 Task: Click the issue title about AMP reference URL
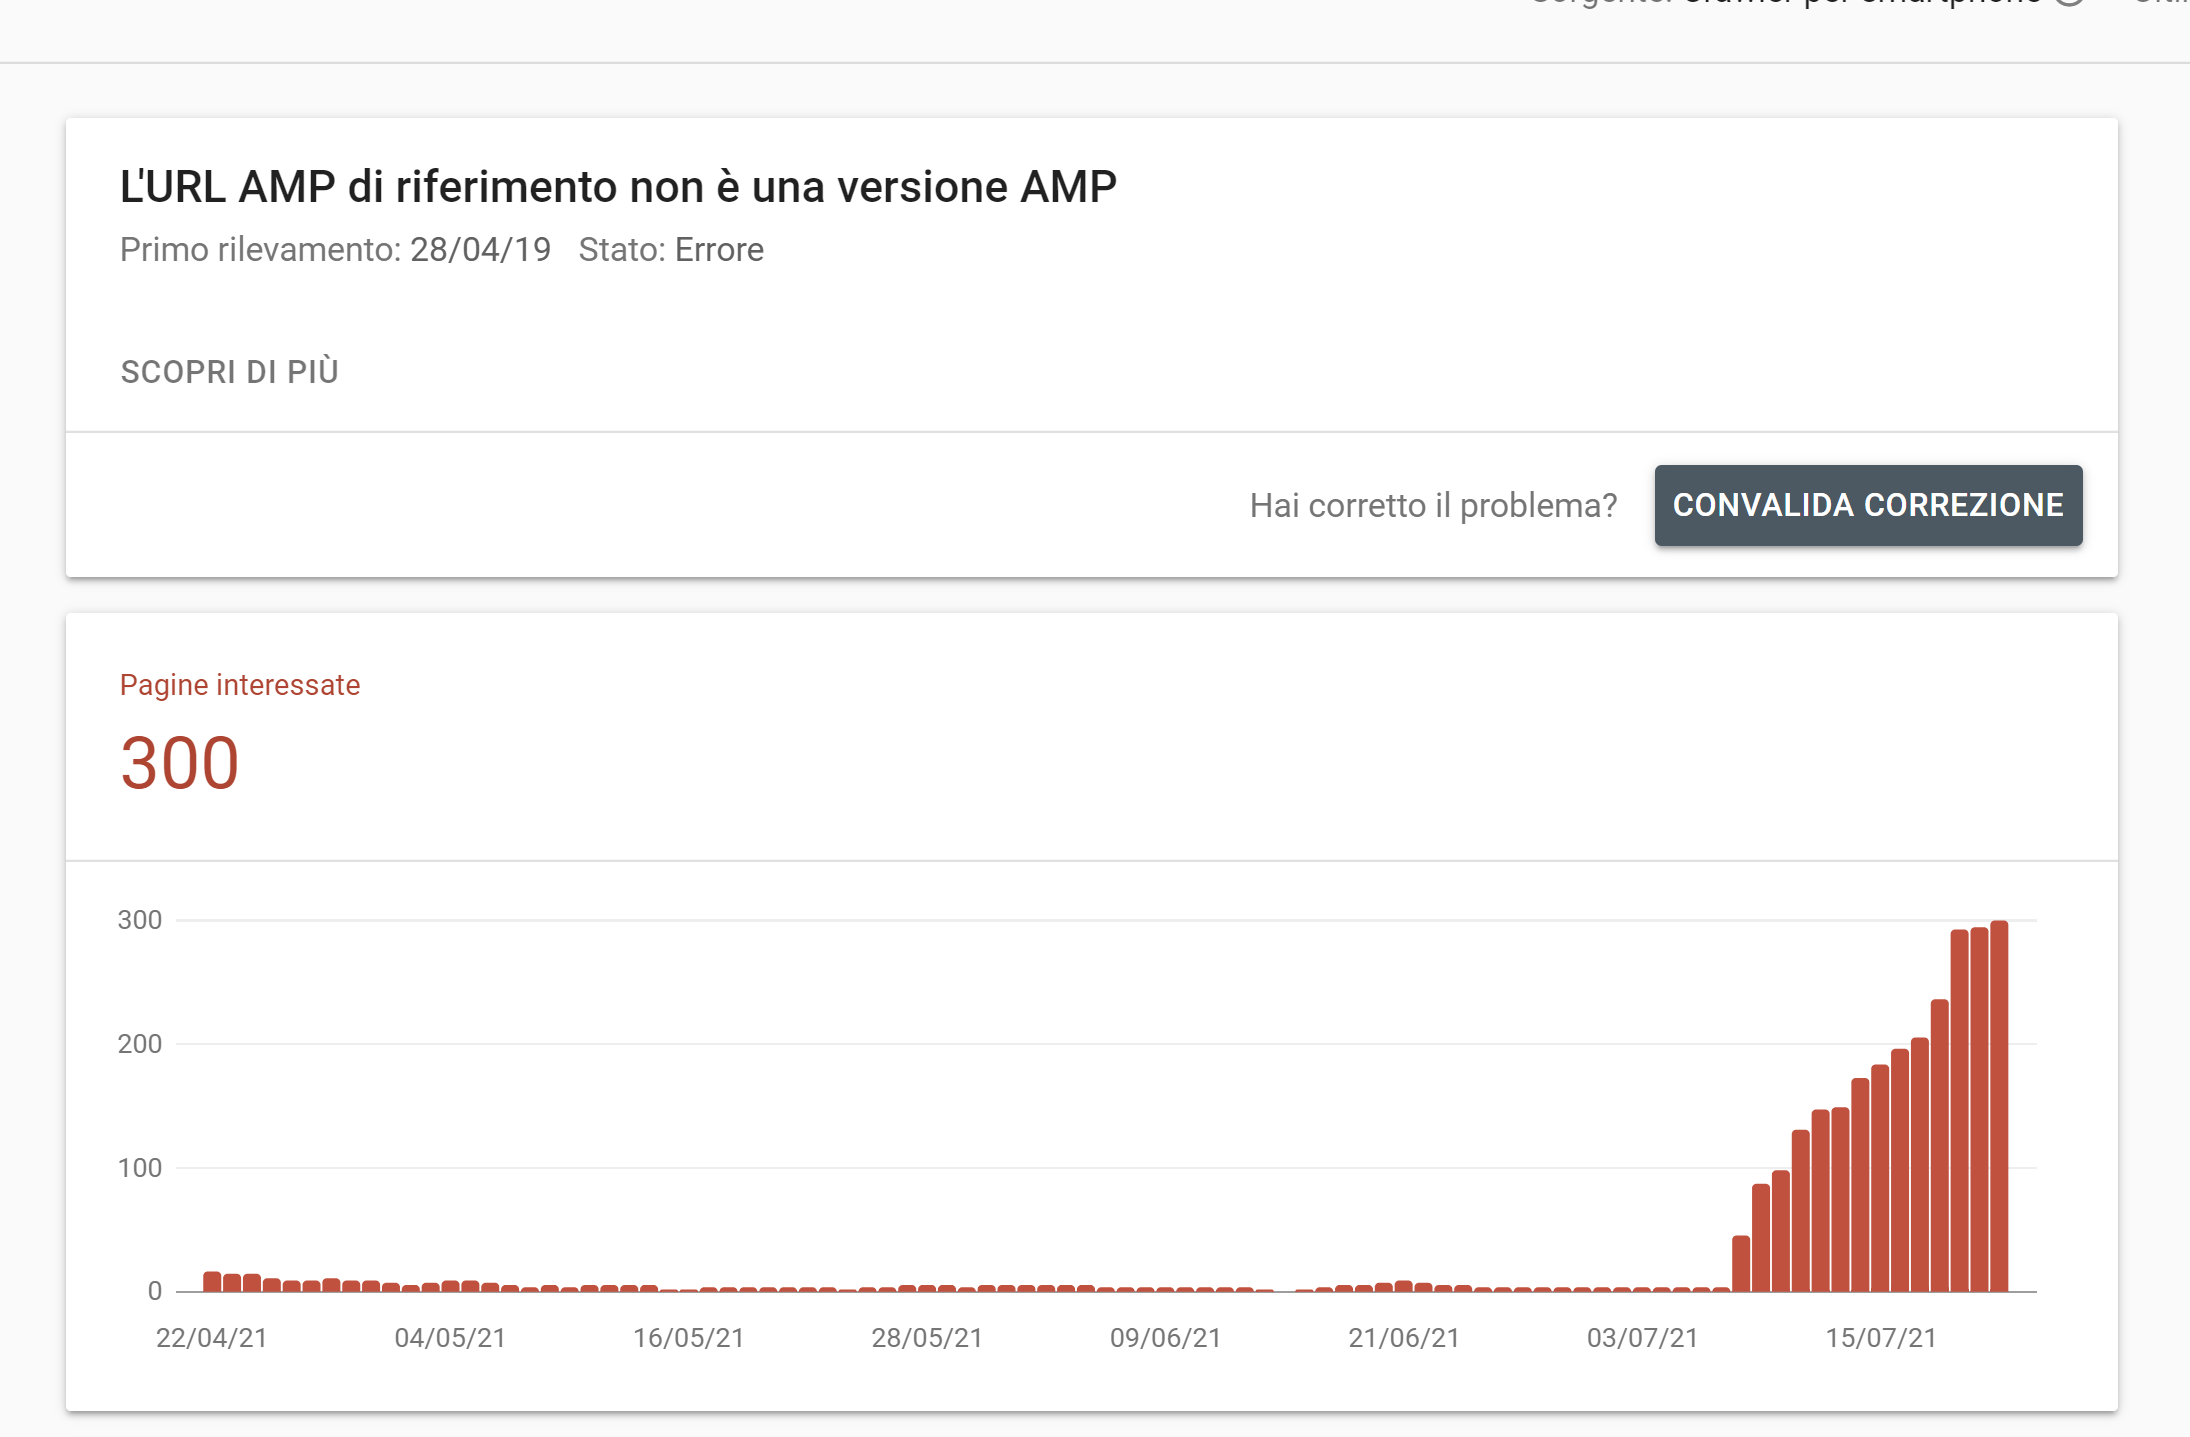(x=618, y=187)
